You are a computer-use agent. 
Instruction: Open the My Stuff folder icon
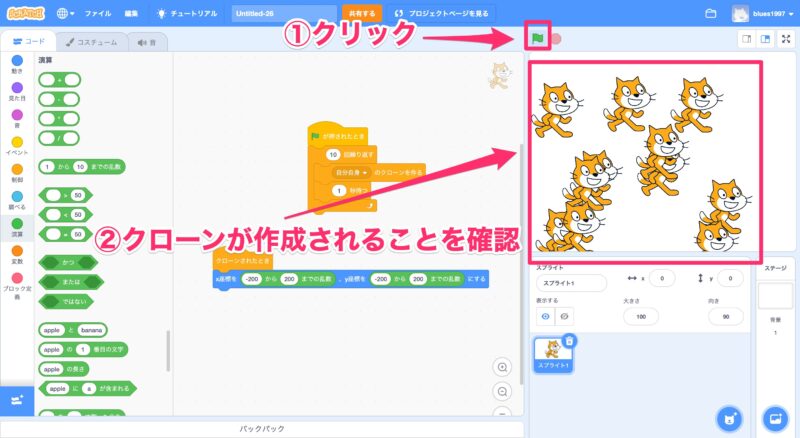711,14
